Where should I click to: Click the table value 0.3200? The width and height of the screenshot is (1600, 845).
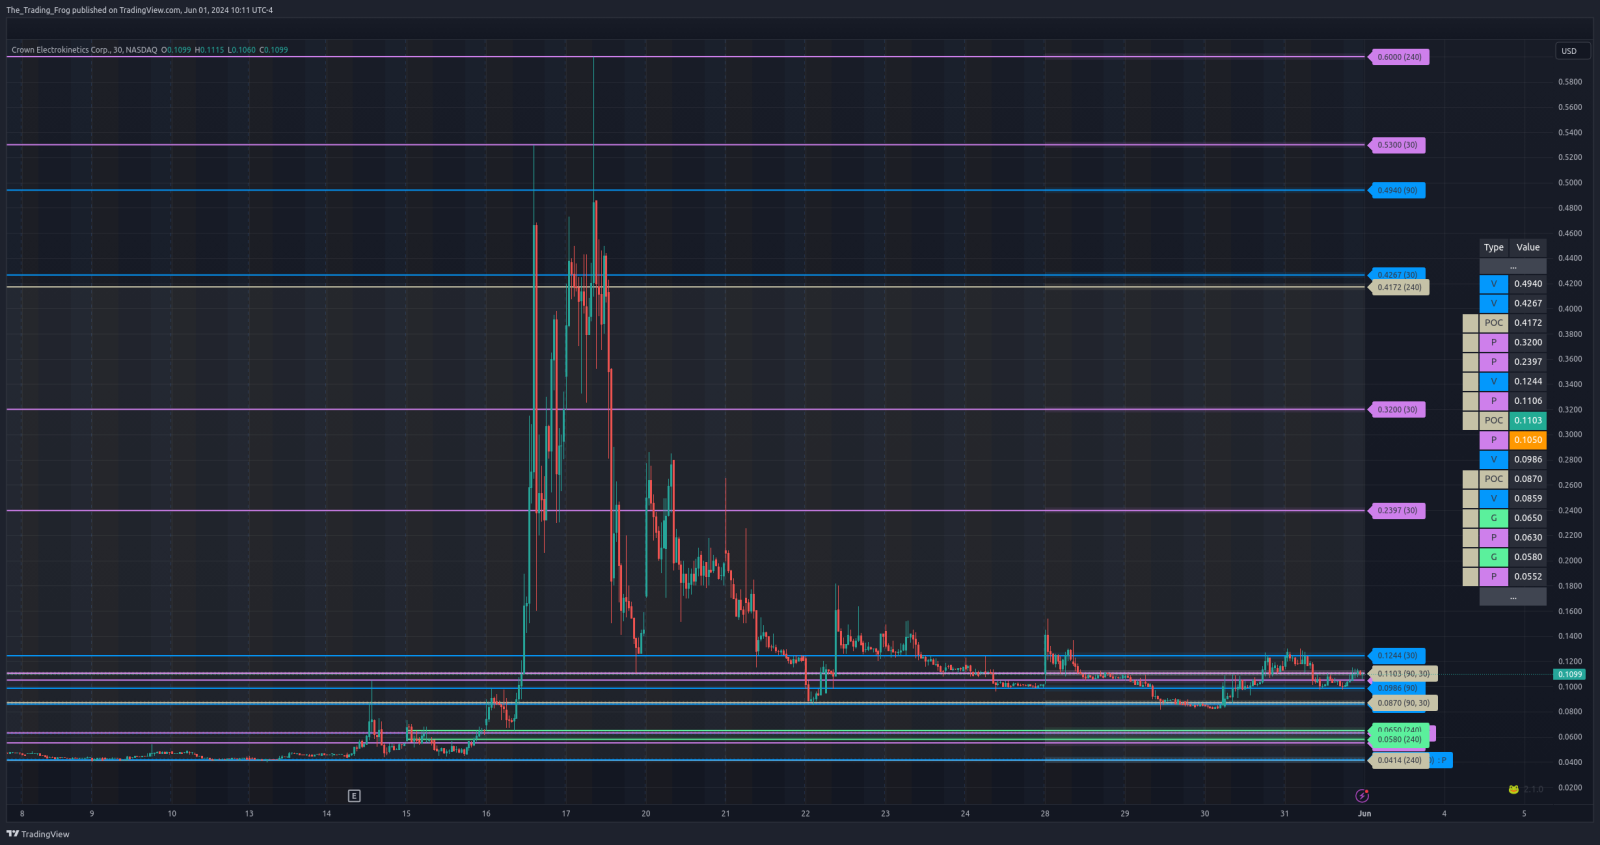point(1528,342)
